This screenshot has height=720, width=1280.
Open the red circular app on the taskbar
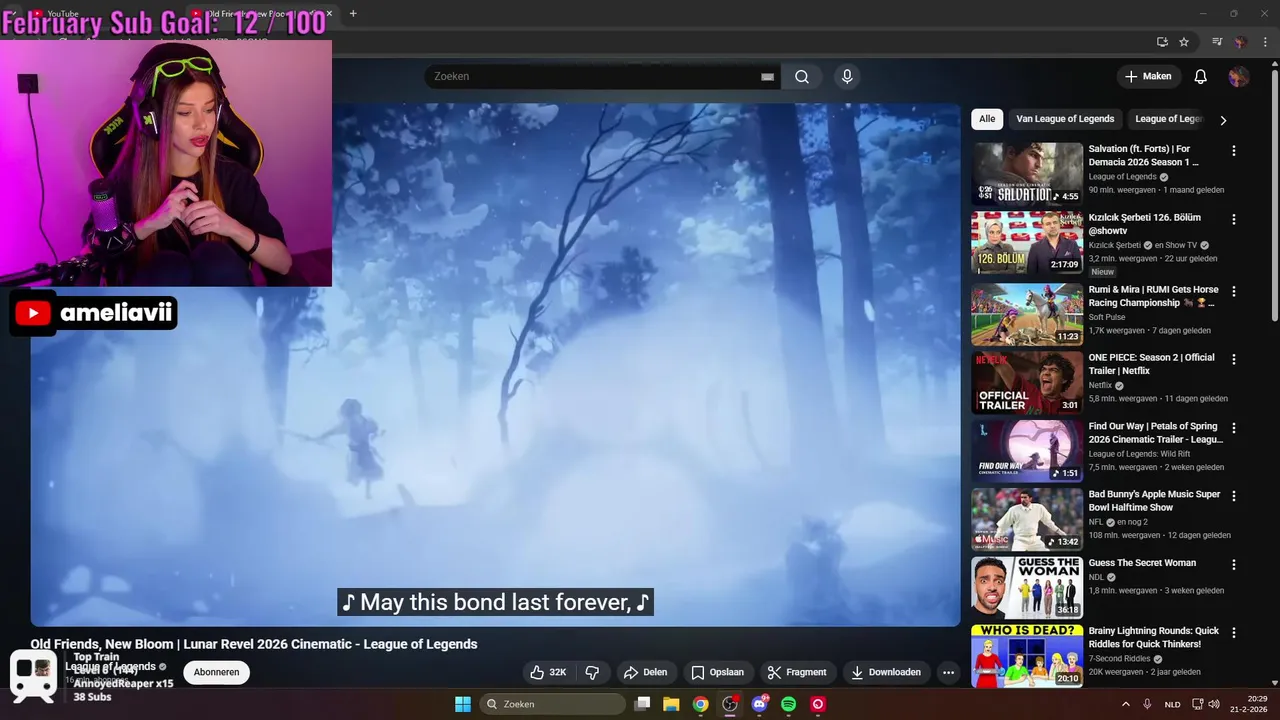pyautogui.click(x=818, y=704)
